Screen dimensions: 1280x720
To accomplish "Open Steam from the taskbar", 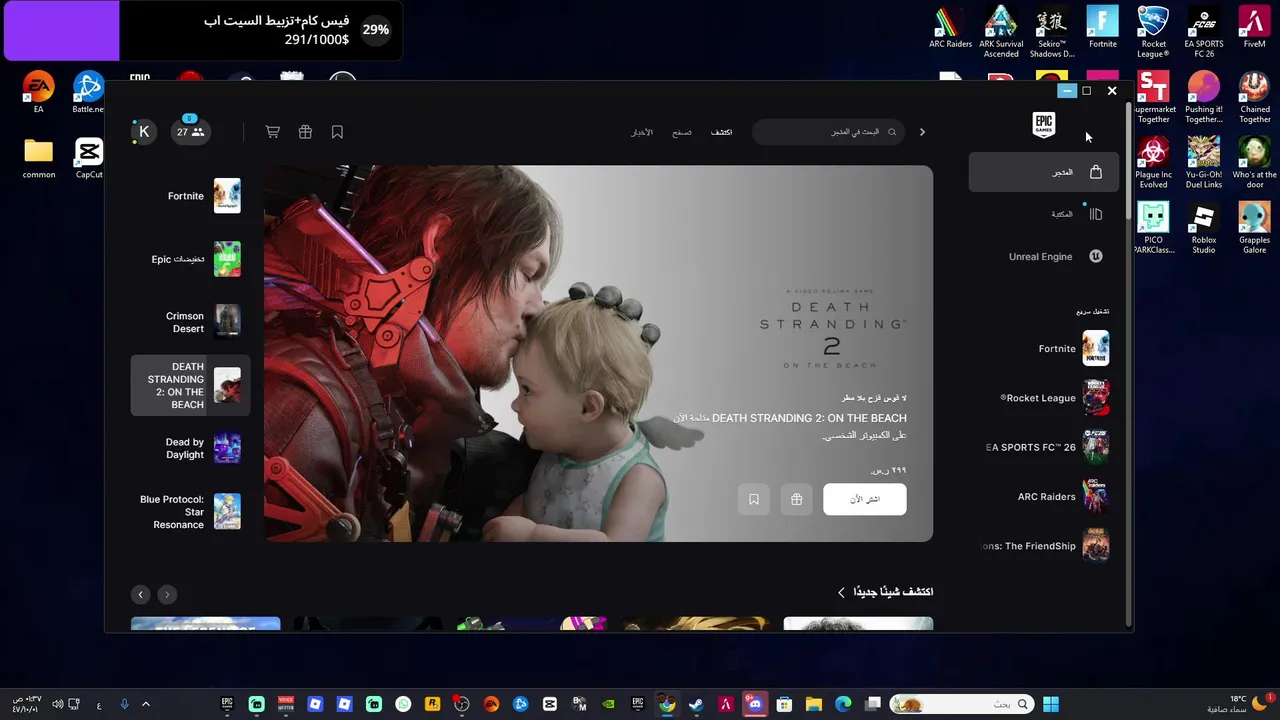I will point(696,704).
